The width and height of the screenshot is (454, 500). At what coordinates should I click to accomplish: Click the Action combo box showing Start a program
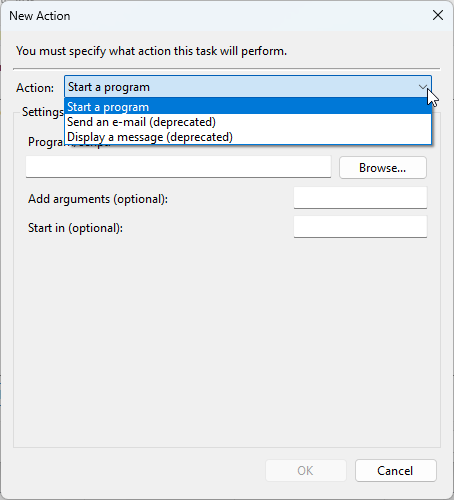tap(248, 87)
